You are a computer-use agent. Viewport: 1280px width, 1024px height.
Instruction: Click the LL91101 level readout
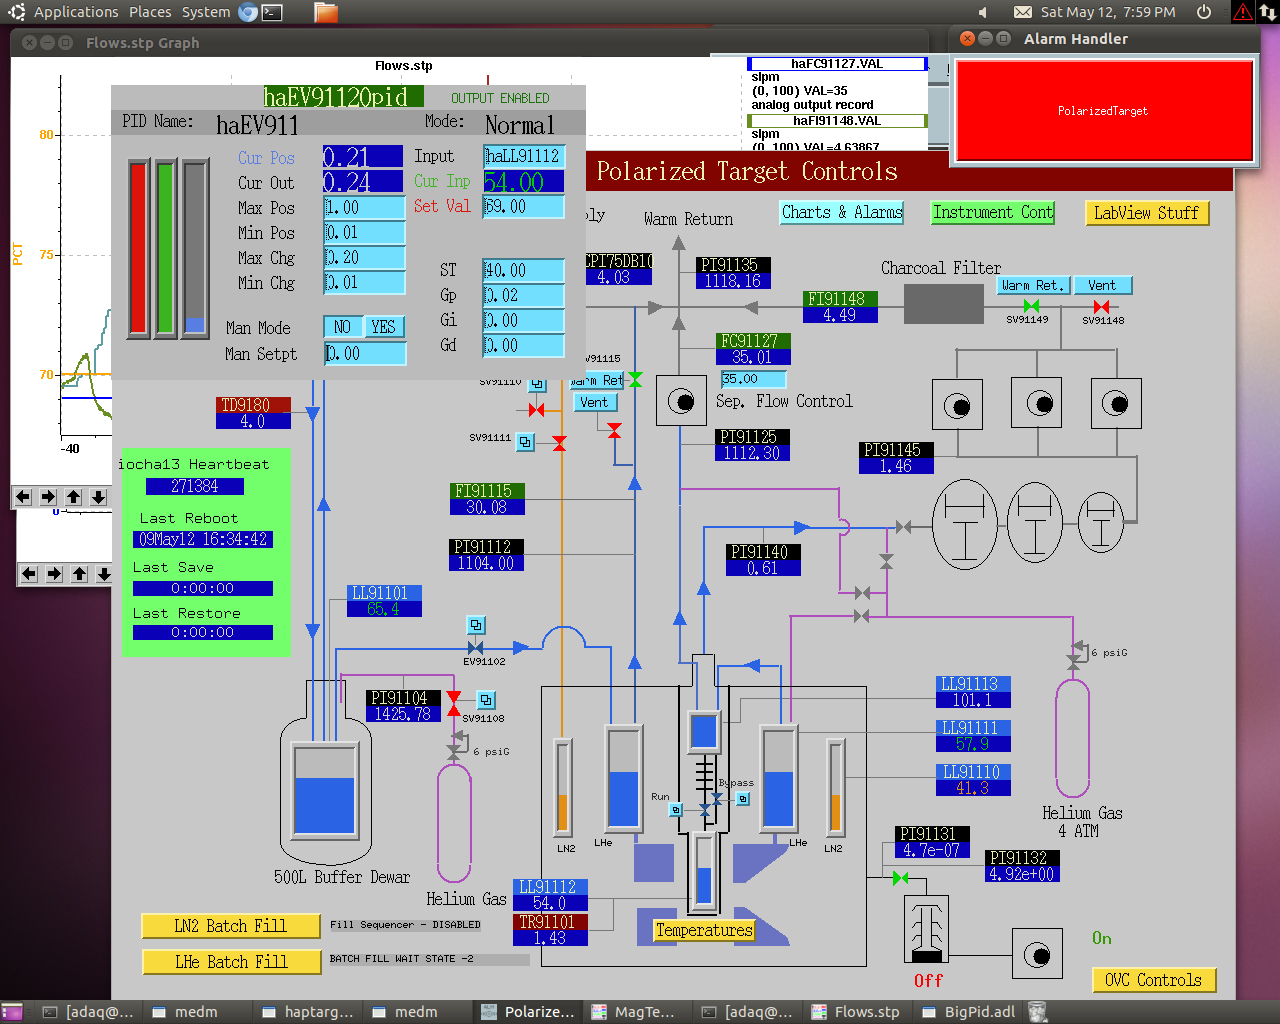(x=385, y=601)
